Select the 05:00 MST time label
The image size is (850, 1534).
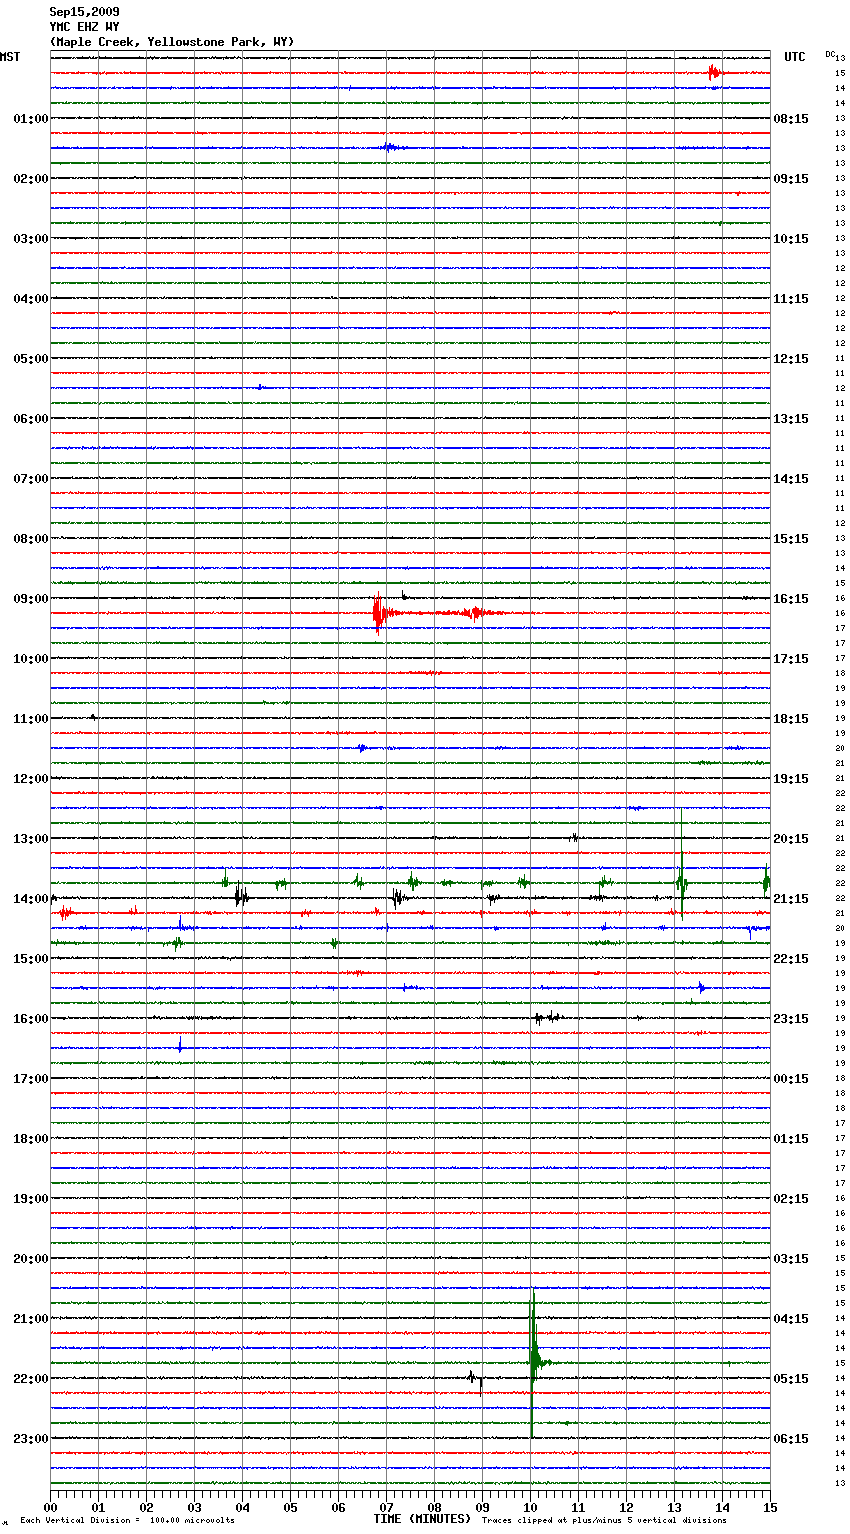[x=30, y=359]
